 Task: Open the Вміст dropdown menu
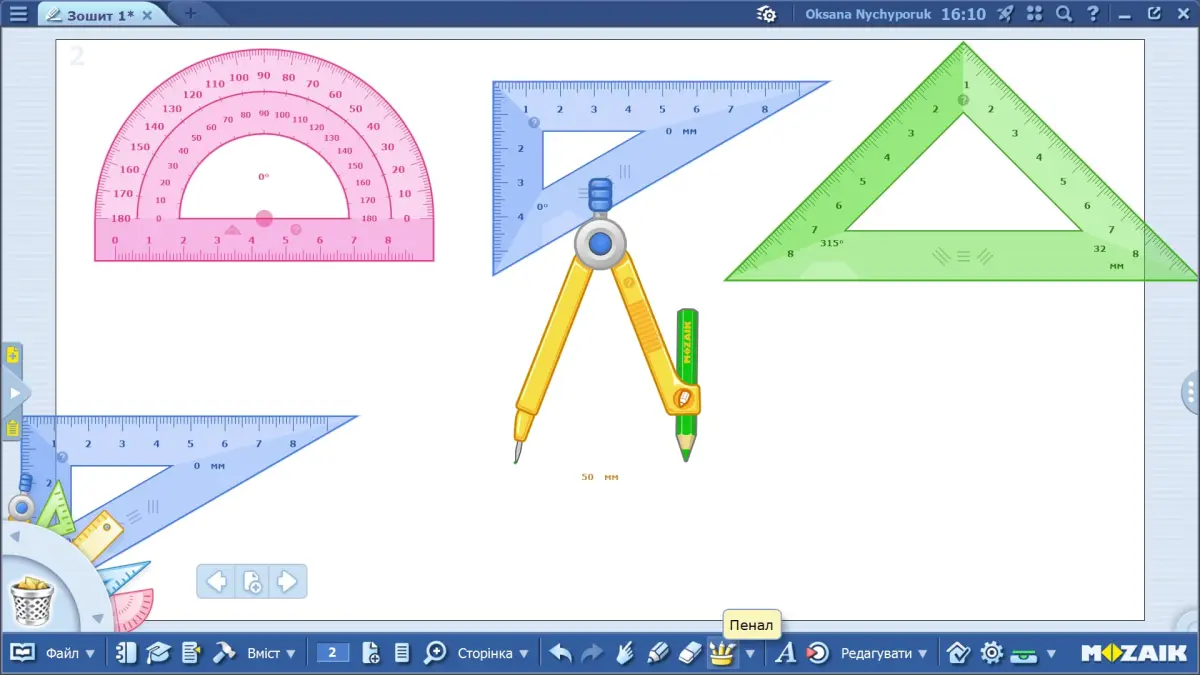pyautogui.click(x=271, y=653)
